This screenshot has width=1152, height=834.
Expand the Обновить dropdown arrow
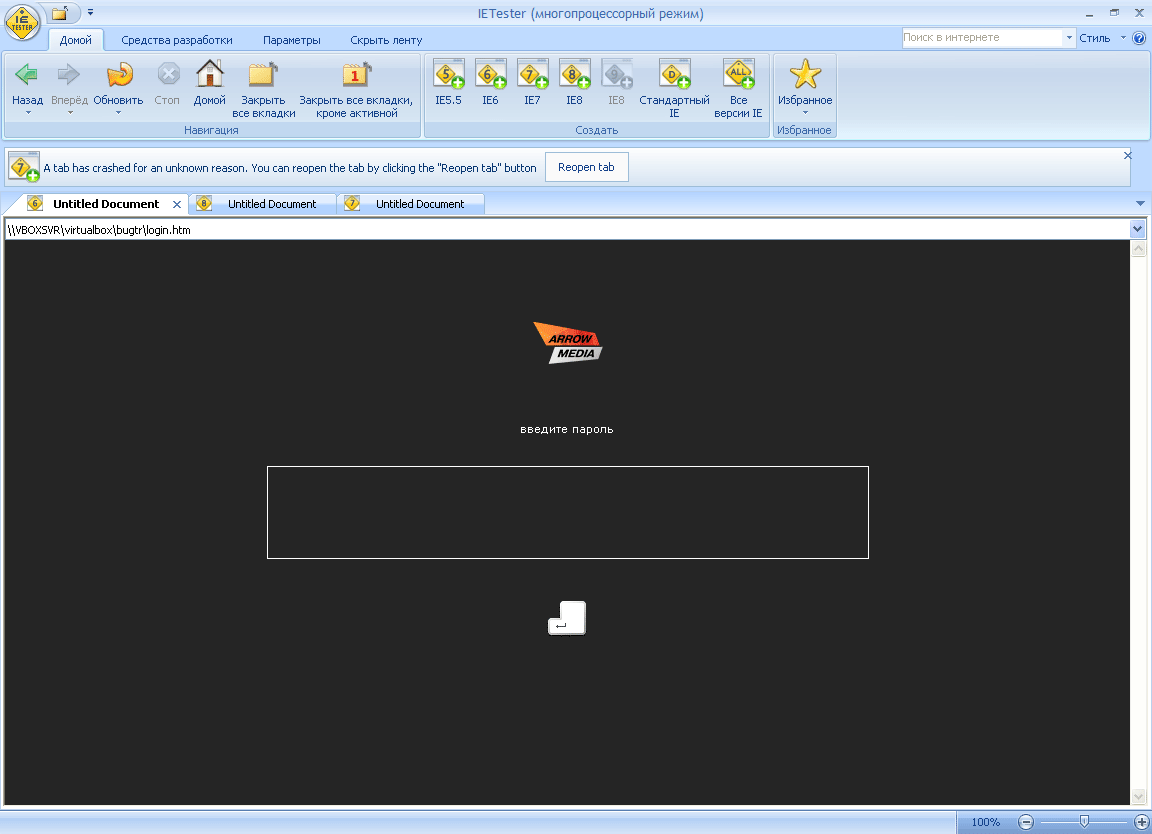tap(118, 112)
